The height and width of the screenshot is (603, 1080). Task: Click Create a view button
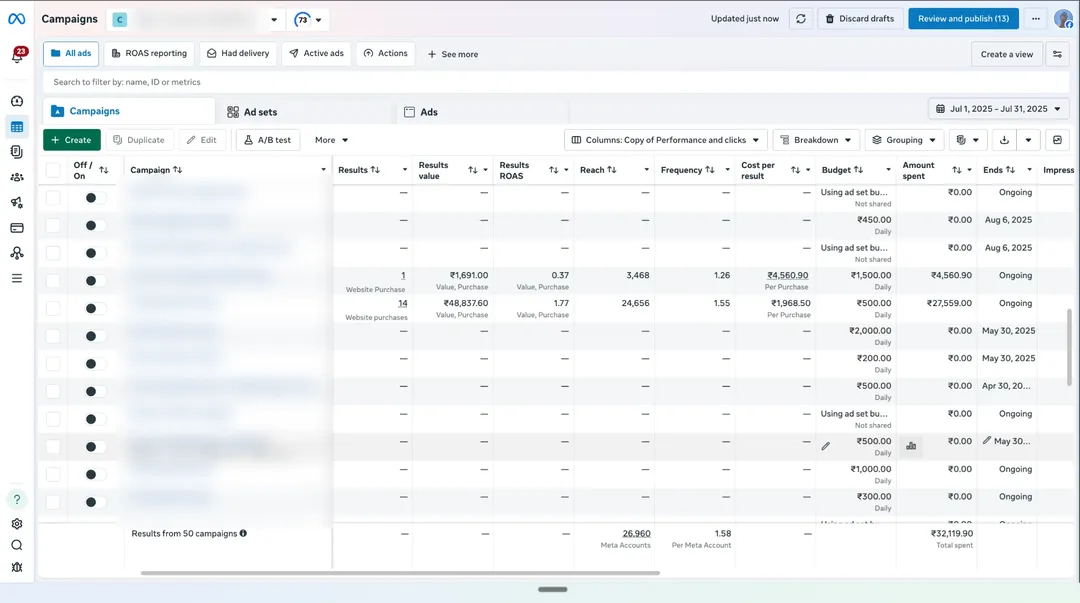(1006, 54)
